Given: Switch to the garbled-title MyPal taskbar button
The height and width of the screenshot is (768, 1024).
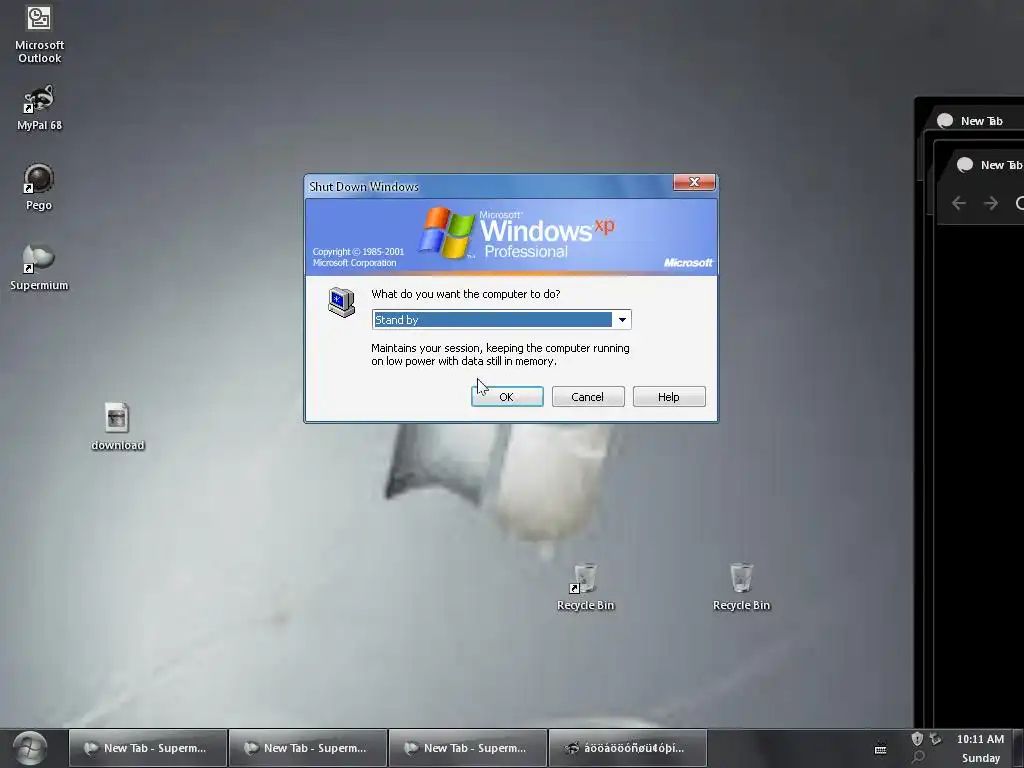Looking at the screenshot, I should [628, 748].
